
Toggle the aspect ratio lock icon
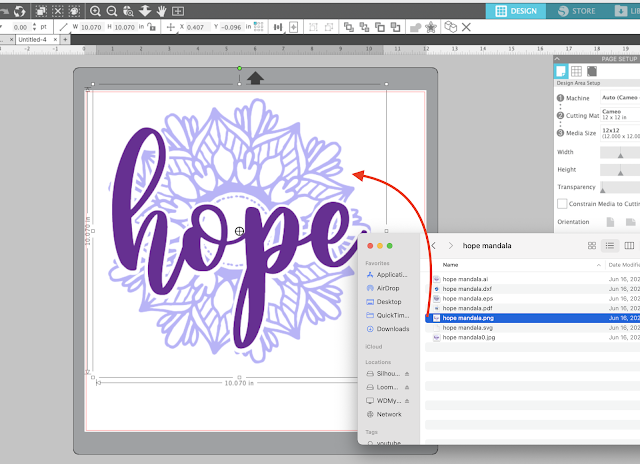pyautogui.click(x=151, y=27)
